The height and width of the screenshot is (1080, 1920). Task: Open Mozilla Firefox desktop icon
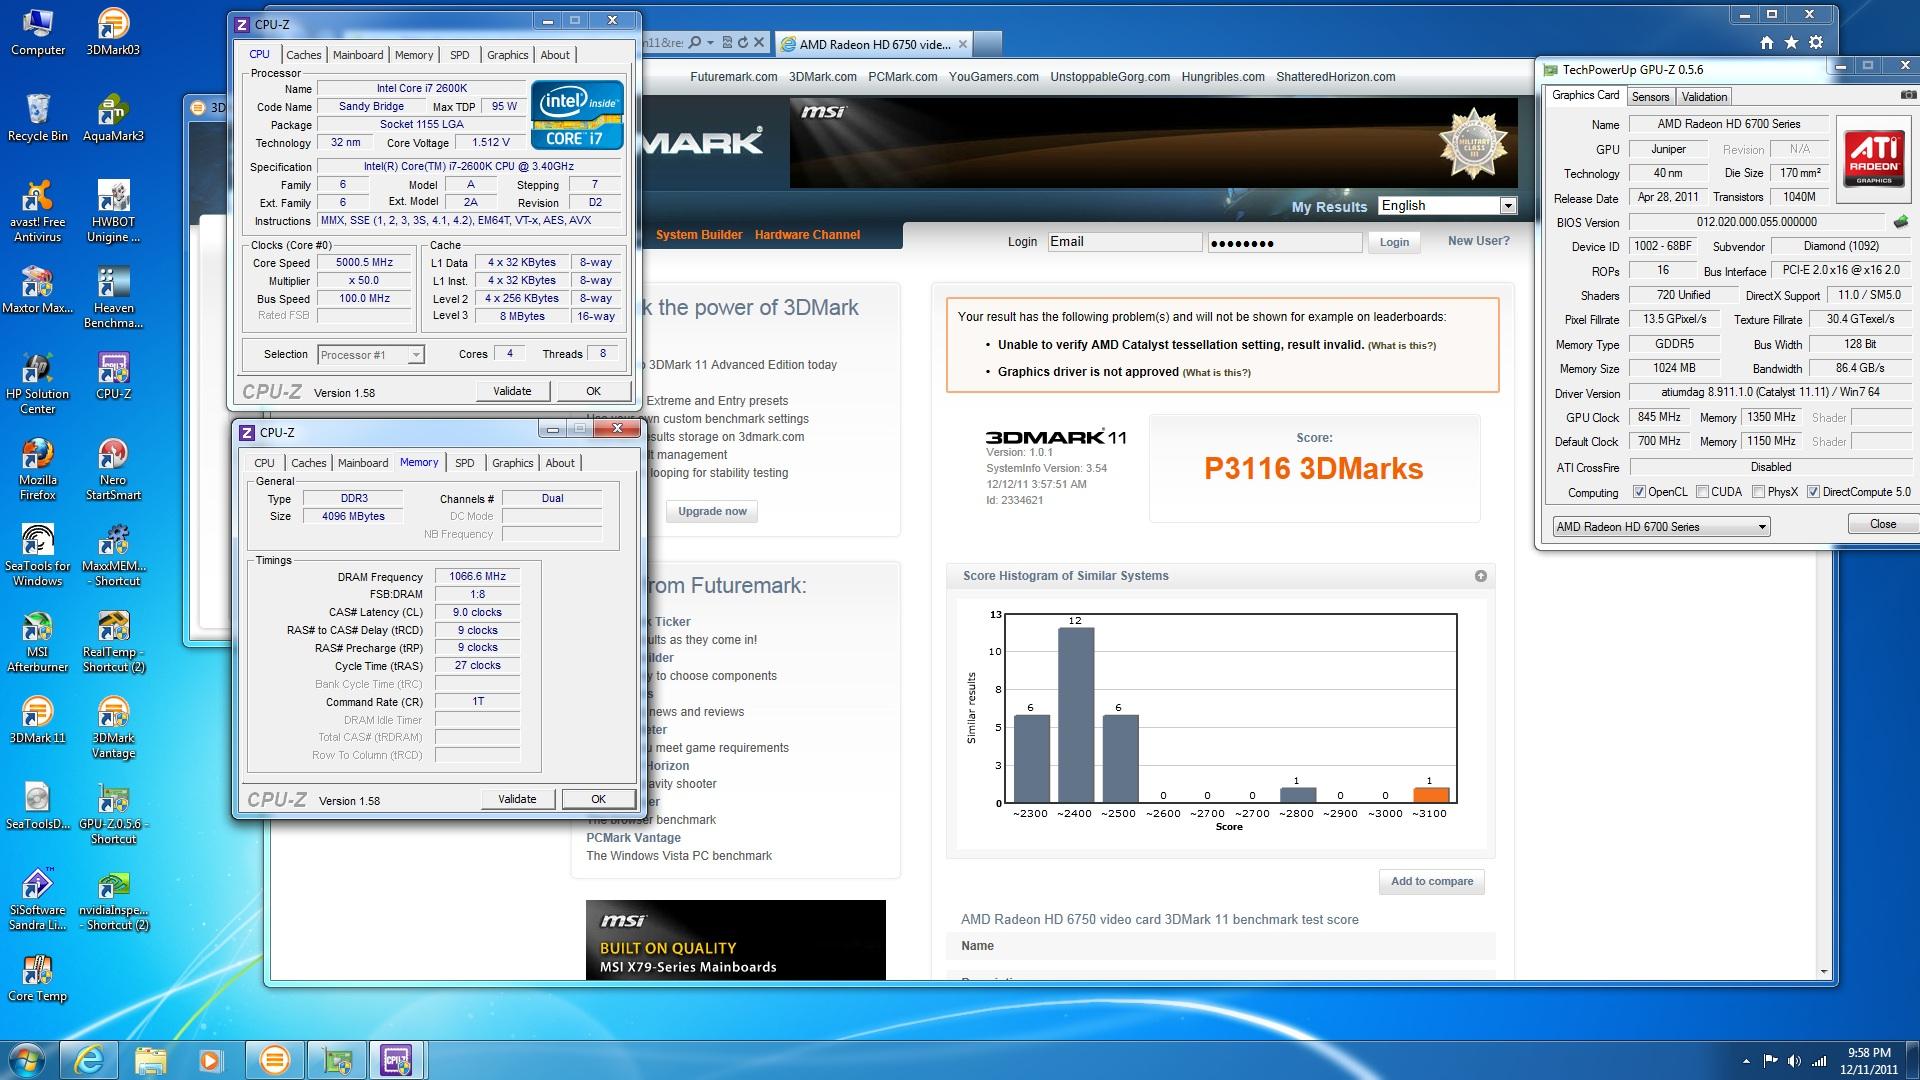[x=38, y=469]
